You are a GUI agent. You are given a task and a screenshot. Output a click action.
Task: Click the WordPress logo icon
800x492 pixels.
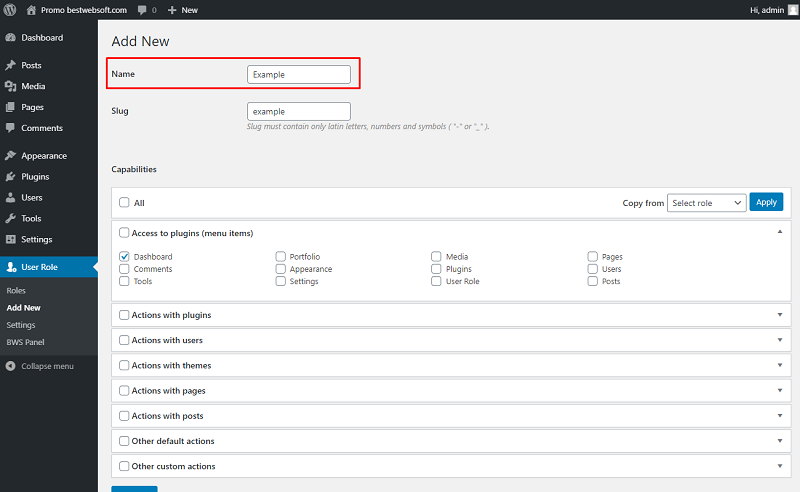pyautogui.click(x=10, y=10)
